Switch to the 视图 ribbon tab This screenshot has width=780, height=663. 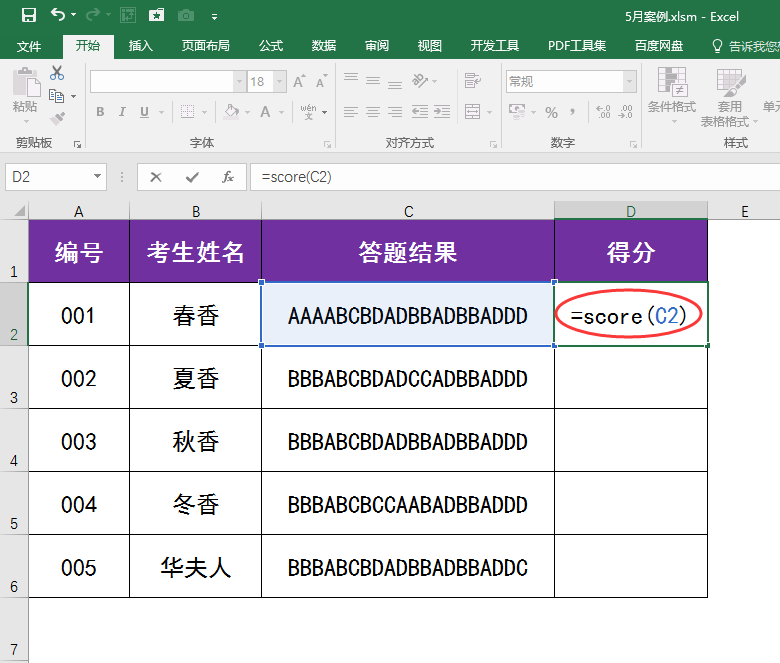click(x=430, y=46)
